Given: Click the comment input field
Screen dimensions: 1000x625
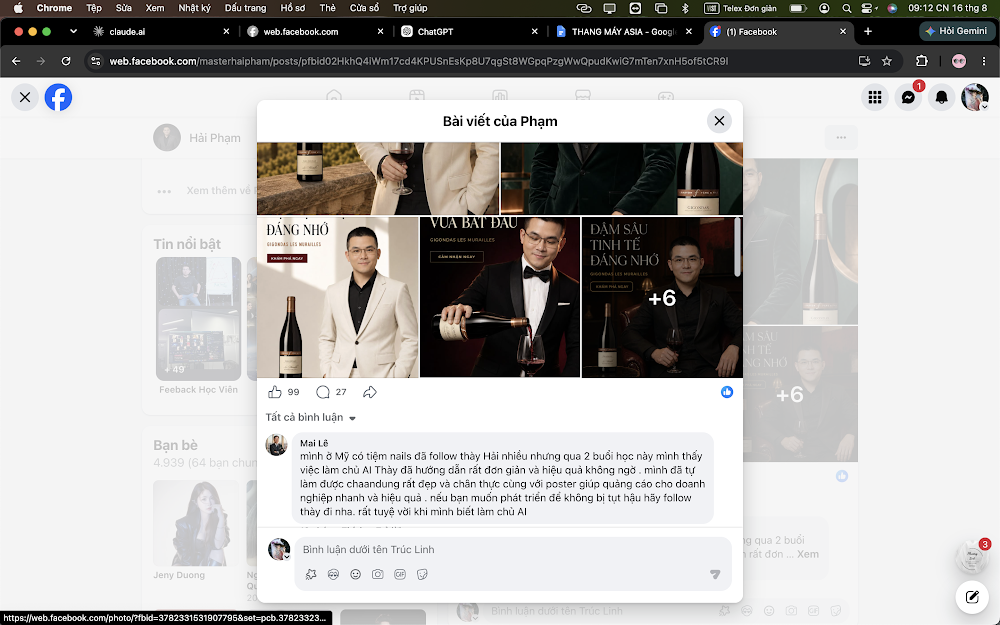Looking at the screenshot, I should [512, 549].
